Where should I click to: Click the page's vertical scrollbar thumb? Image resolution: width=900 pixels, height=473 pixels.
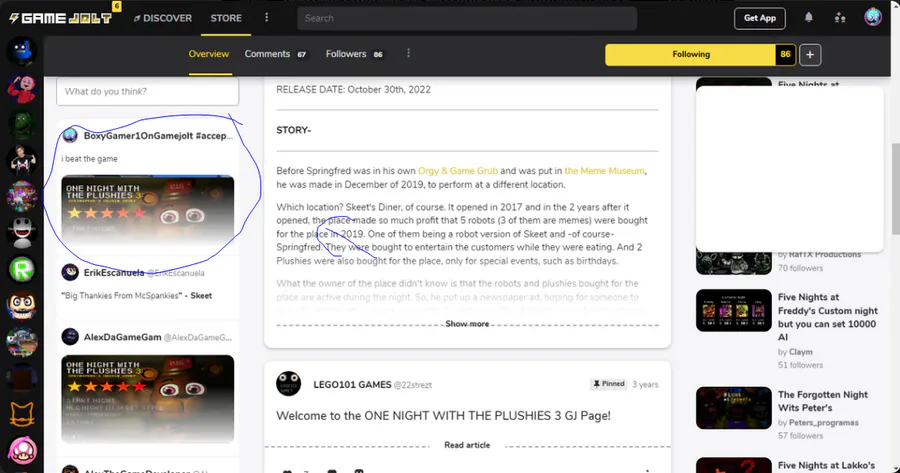895,188
